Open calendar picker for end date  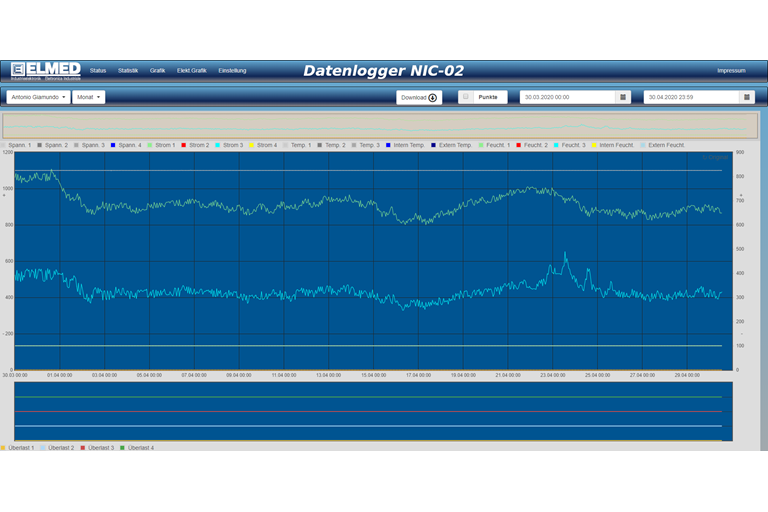(746, 97)
